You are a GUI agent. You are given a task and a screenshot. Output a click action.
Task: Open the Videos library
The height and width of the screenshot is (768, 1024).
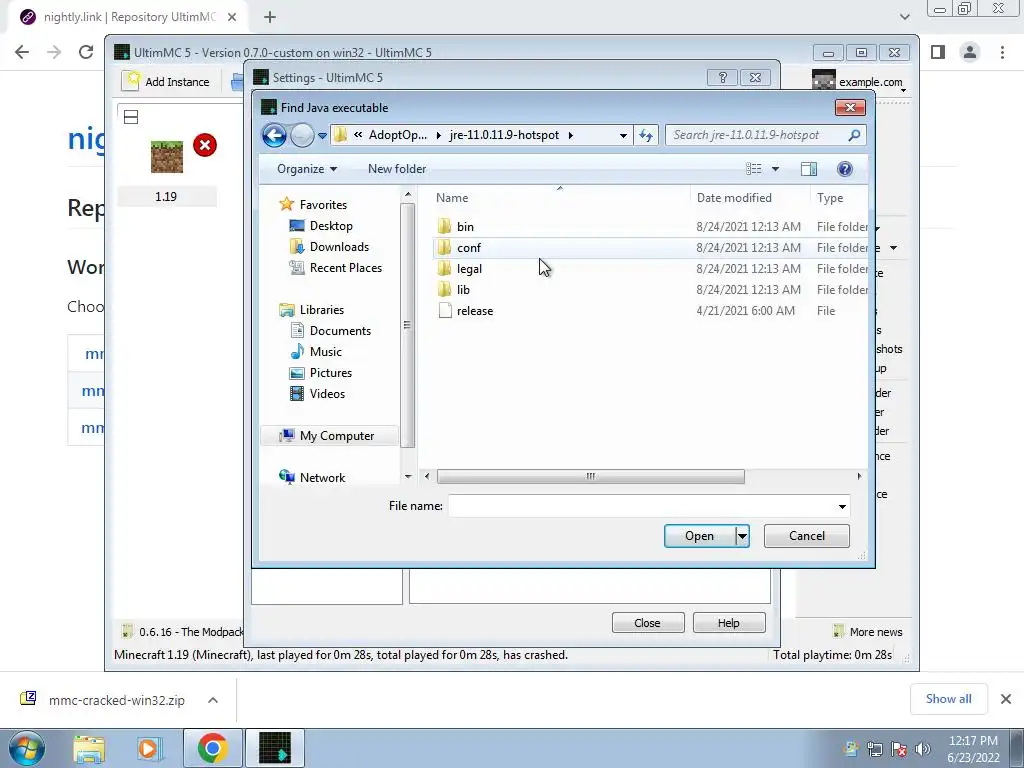click(318, 394)
